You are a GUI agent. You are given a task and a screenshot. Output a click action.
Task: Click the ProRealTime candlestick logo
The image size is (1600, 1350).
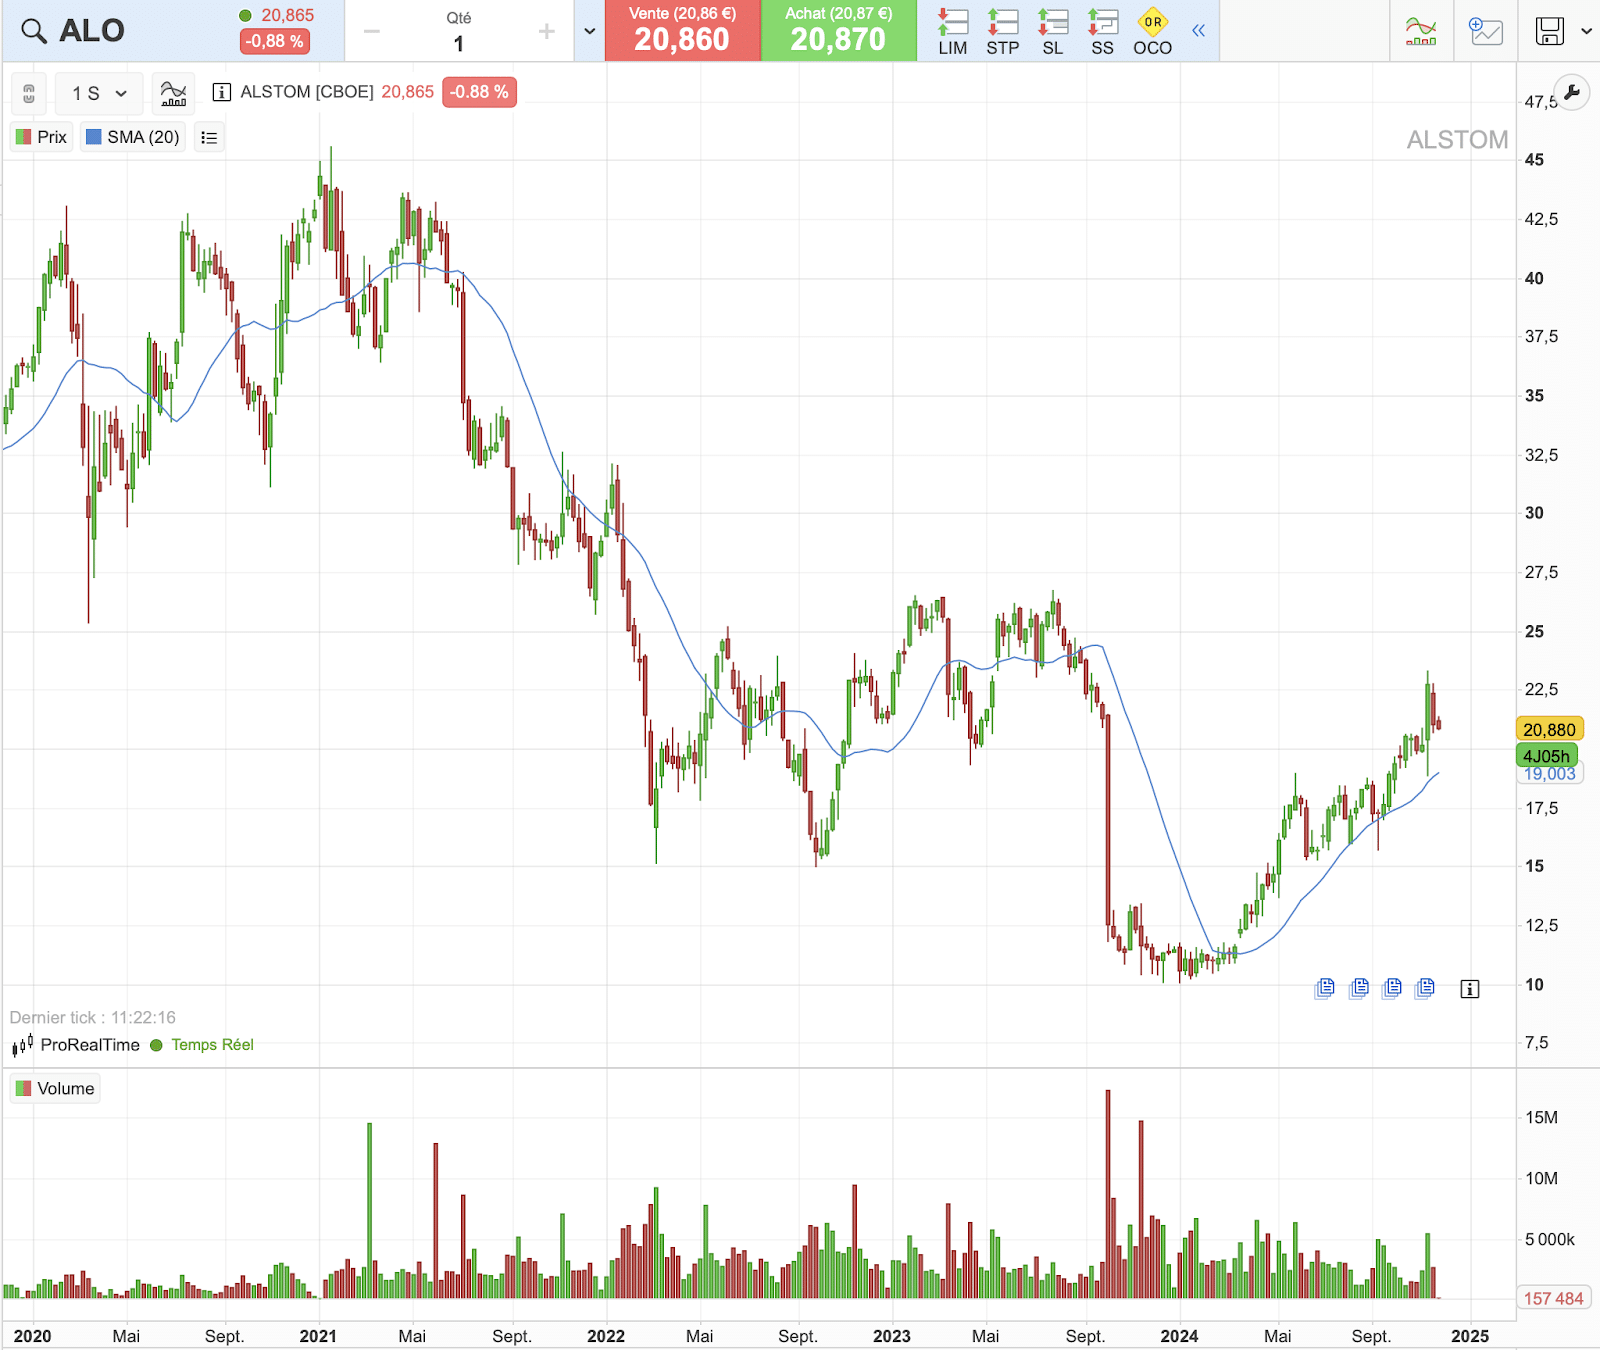click(23, 1045)
